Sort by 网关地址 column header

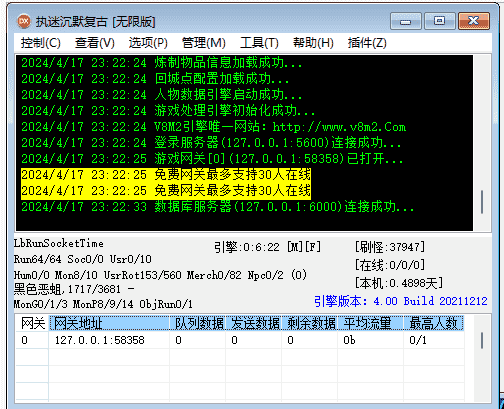pos(110,323)
